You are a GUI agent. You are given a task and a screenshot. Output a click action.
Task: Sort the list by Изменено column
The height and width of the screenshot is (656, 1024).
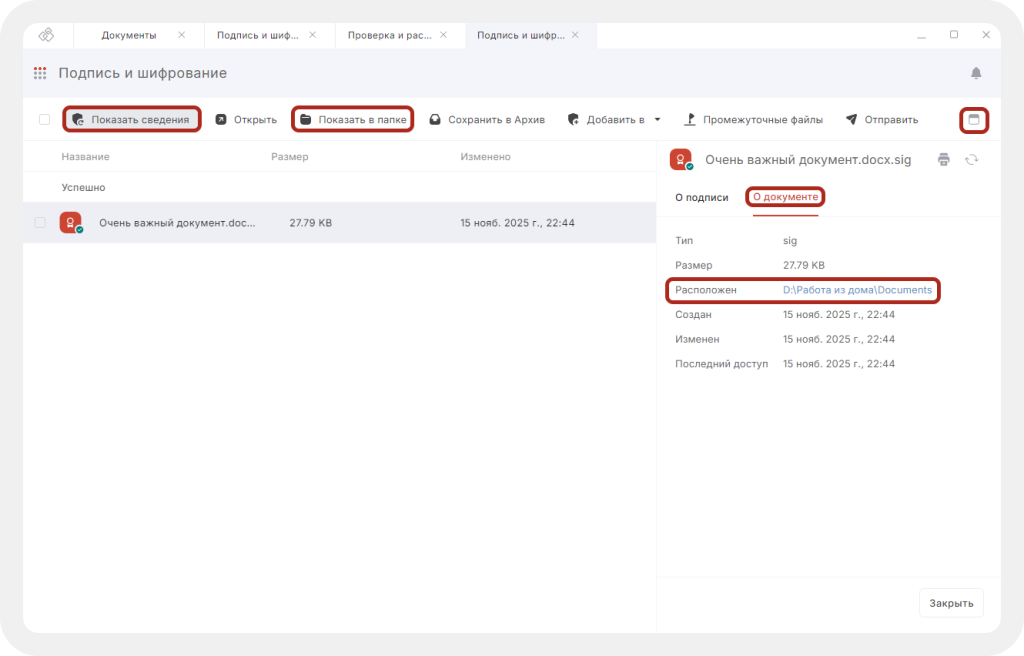485,157
